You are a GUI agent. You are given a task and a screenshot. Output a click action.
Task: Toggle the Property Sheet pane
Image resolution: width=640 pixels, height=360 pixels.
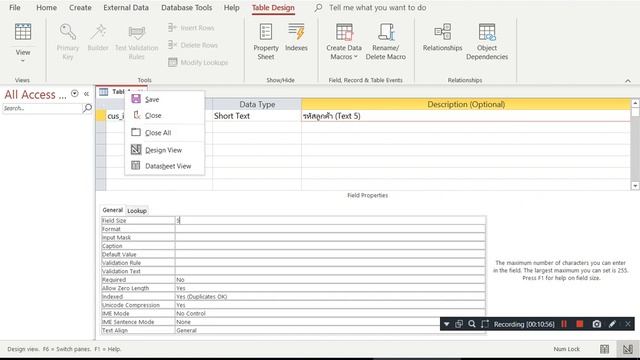[266, 42]
